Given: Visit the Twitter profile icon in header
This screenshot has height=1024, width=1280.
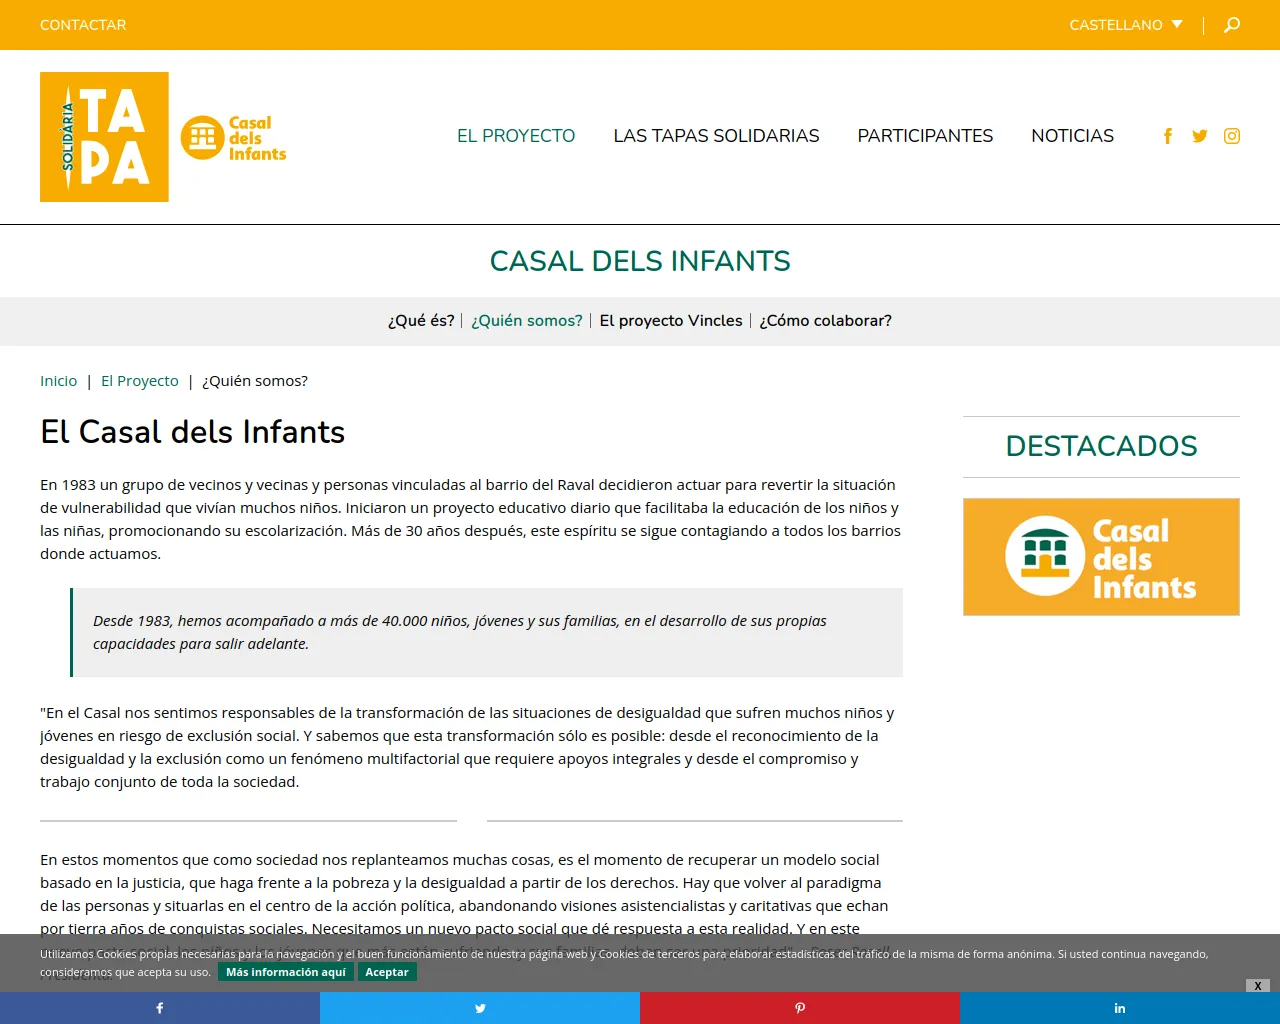Looking at the screenshot, I should (1200, 136).
